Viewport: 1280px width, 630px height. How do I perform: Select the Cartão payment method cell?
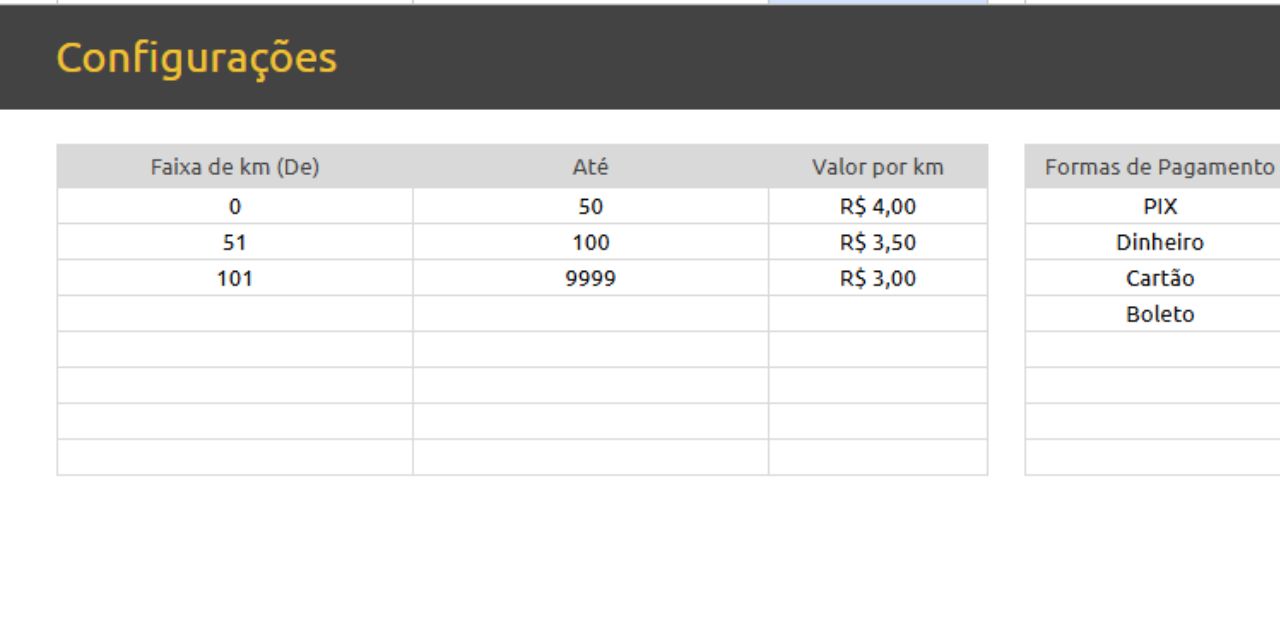point(1159,279)
